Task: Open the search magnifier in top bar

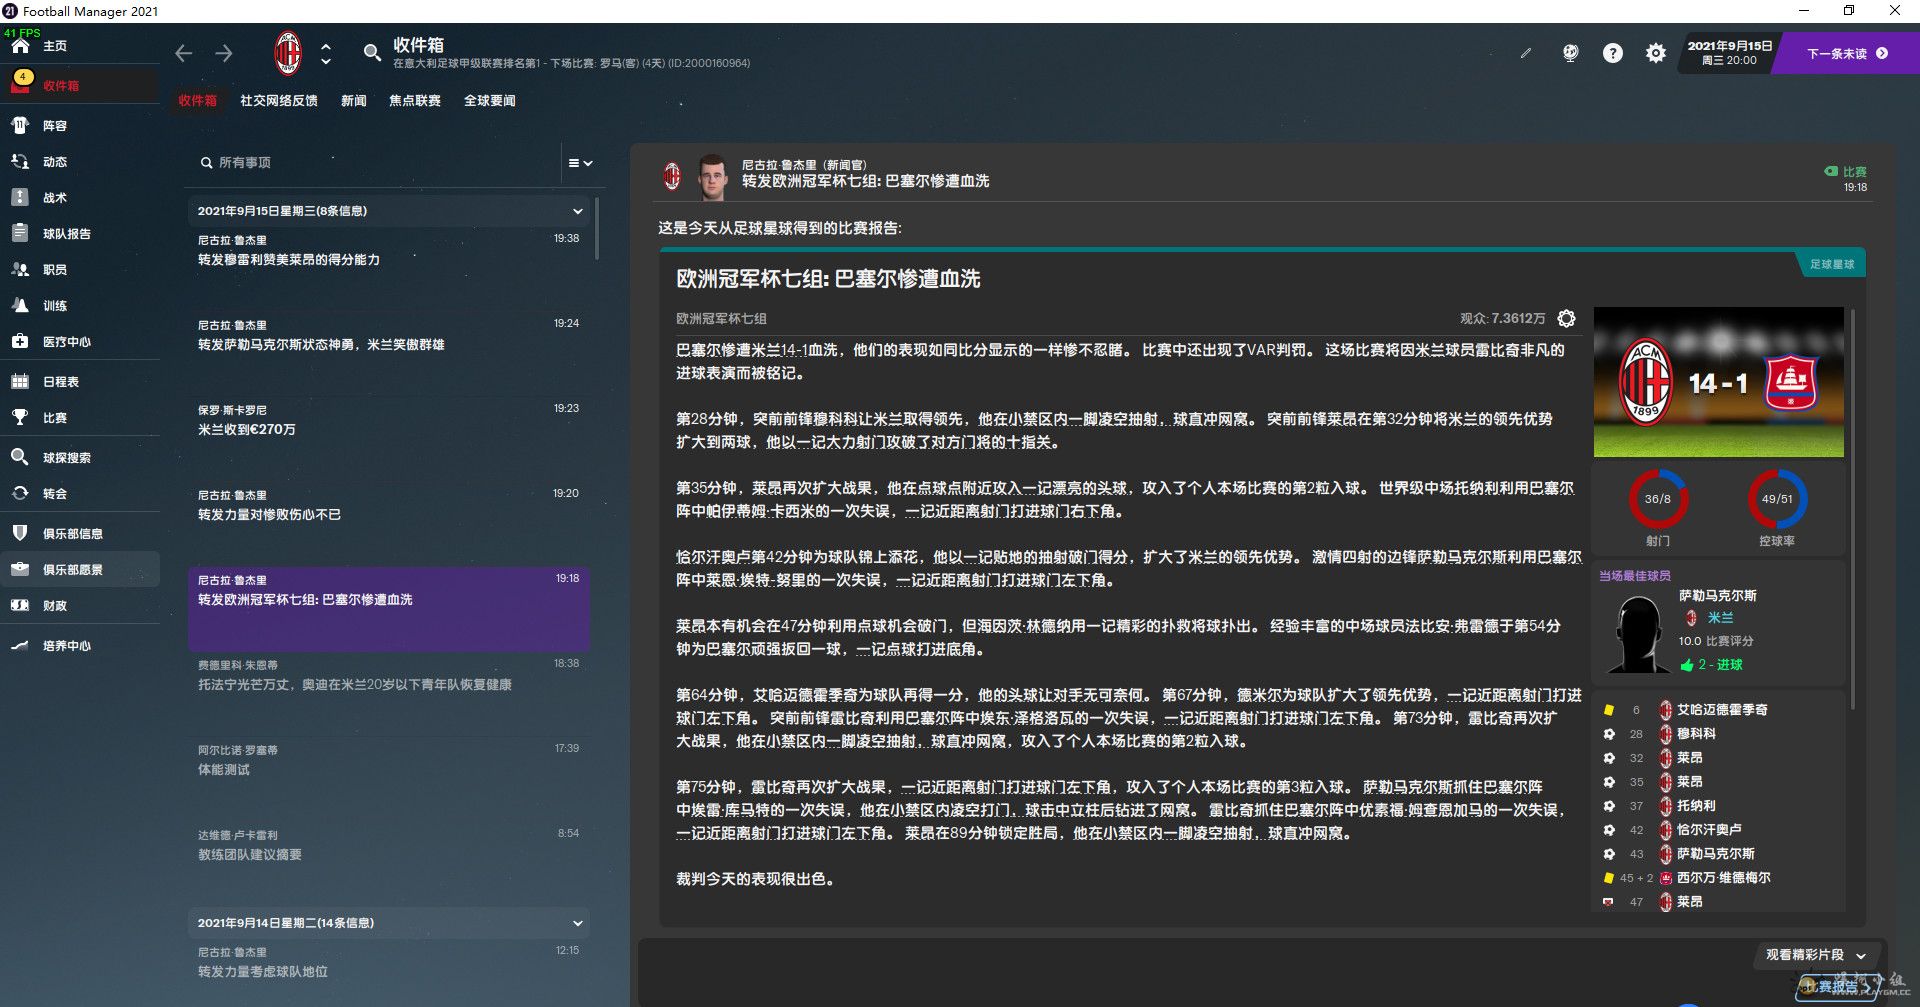Action: (x=371, y=53)
